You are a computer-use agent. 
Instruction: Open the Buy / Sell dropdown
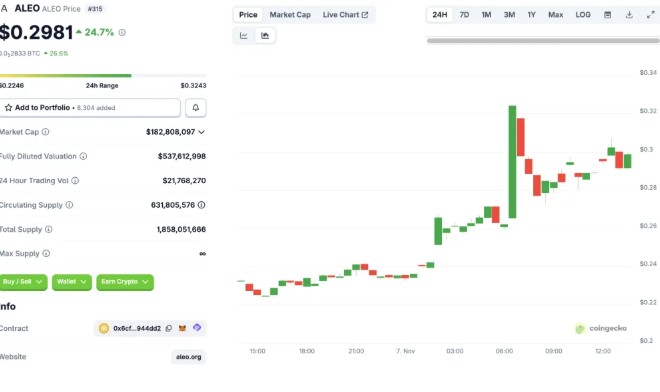click(23, 282)
